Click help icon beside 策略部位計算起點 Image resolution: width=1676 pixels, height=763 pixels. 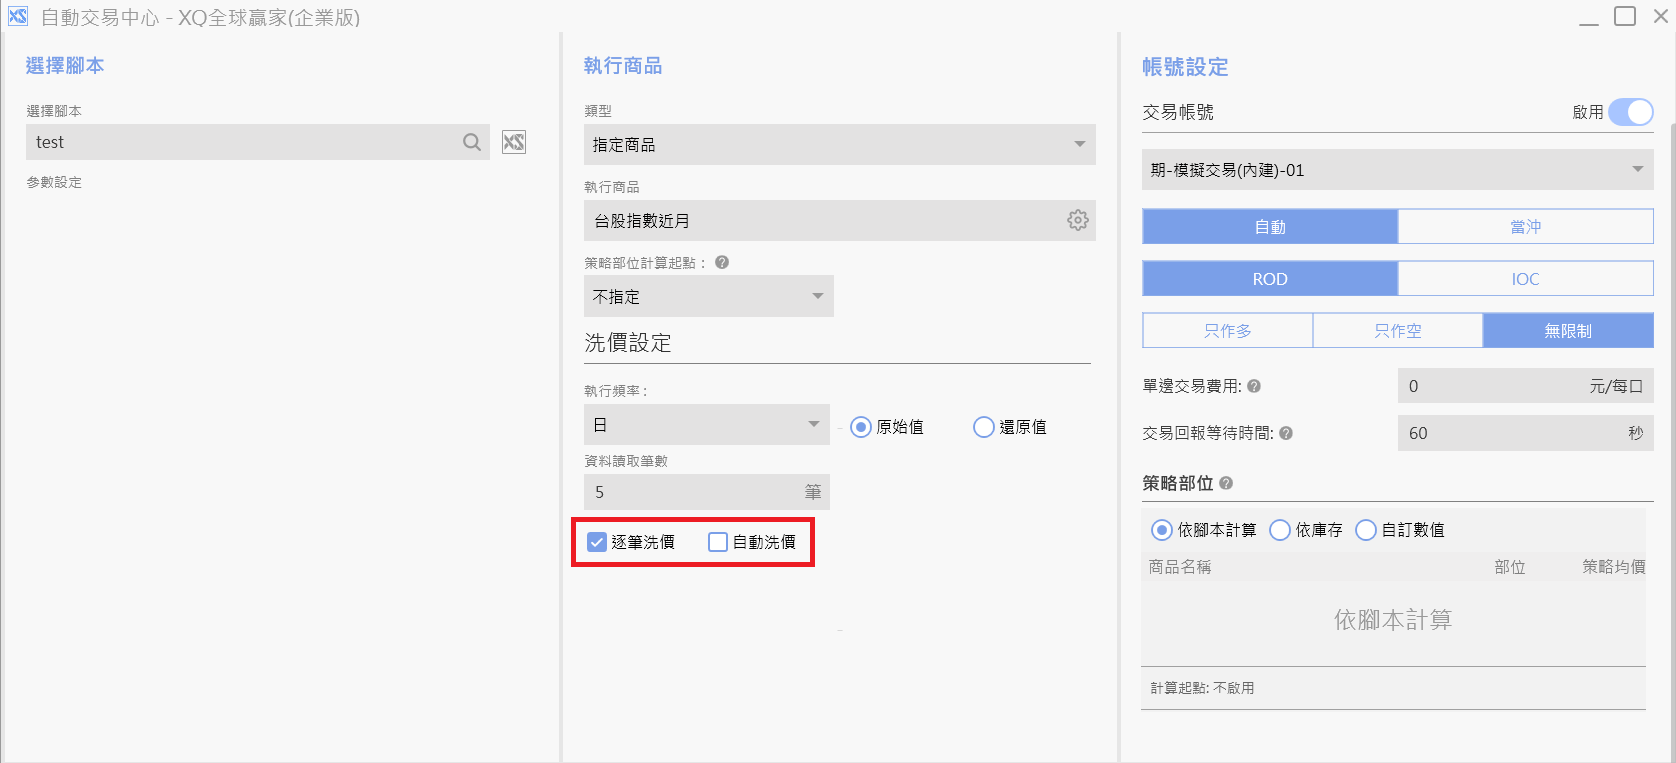[722, 263]
